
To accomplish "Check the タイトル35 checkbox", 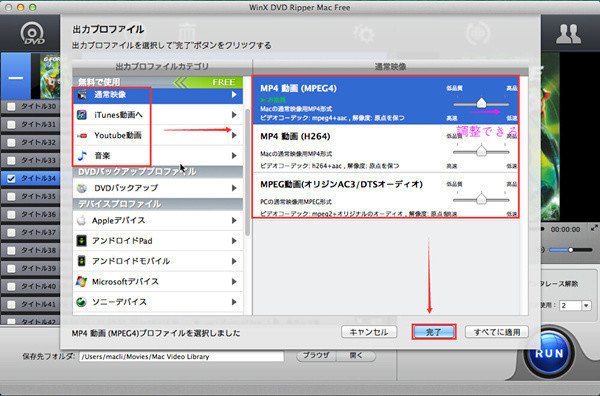I will tap(11, 196).
